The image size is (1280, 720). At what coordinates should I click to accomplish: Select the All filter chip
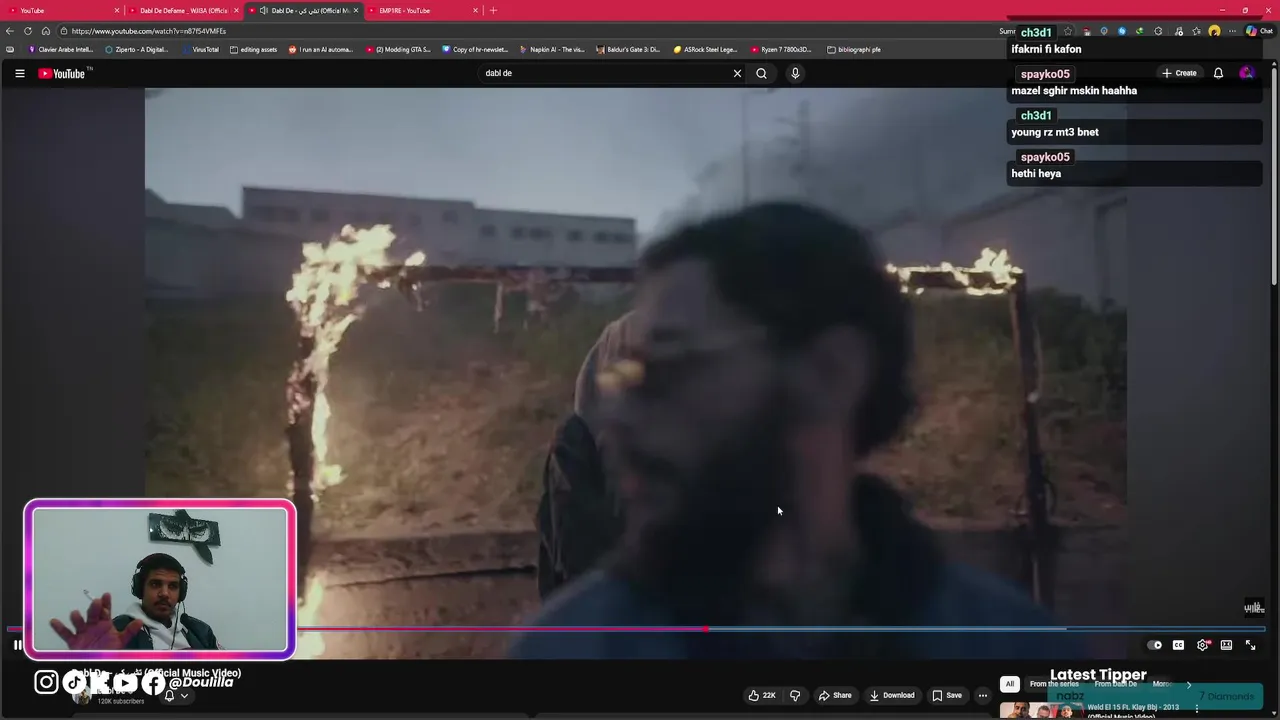[x=1010, y=684]
